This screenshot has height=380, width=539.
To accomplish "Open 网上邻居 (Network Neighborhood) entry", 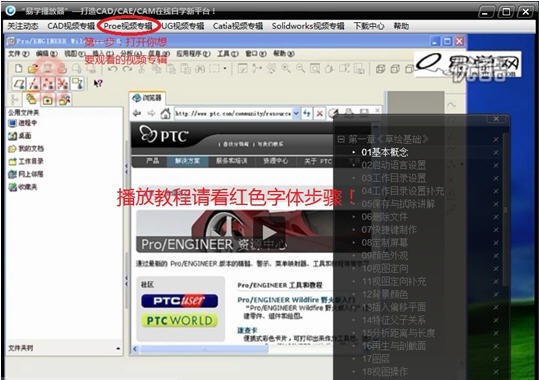I will (26, 174).
